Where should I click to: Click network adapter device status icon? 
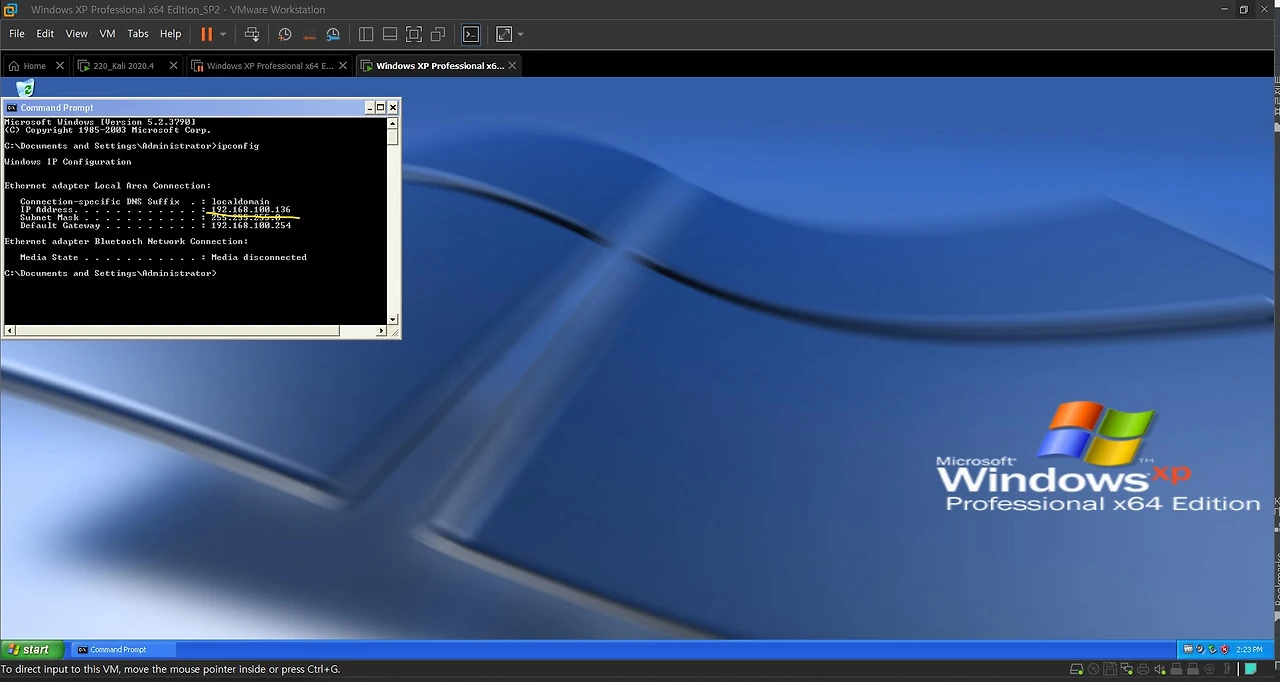(x=1127, y=669)
